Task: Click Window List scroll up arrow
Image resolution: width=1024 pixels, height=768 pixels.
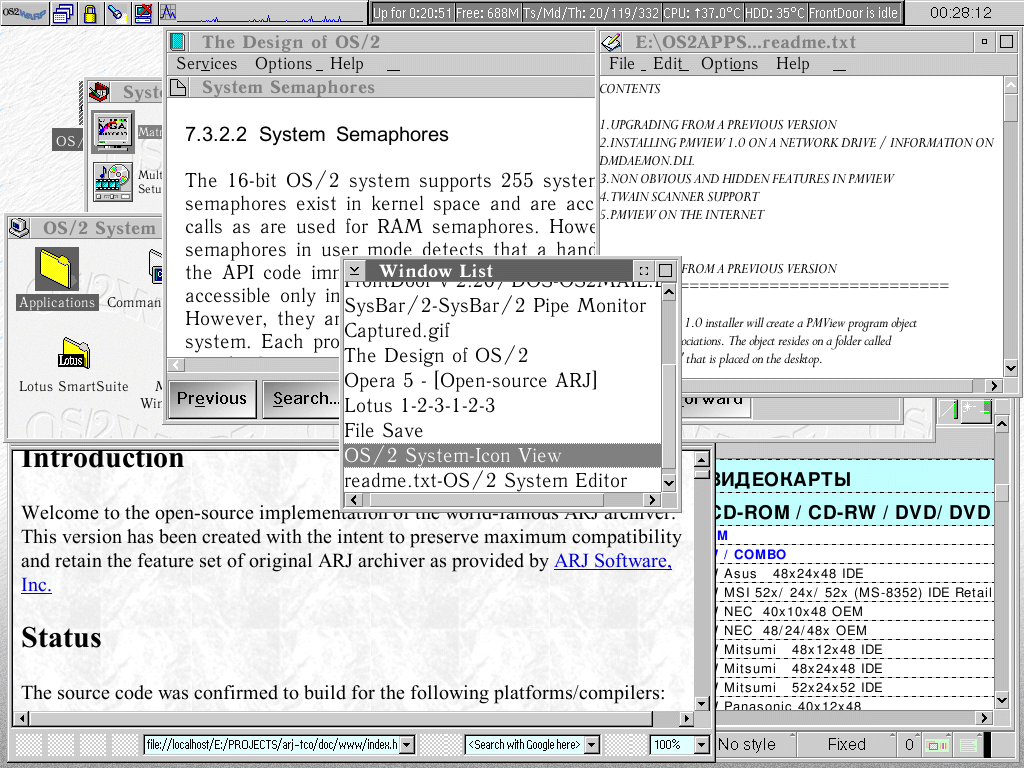Action: tap(669, 292)
